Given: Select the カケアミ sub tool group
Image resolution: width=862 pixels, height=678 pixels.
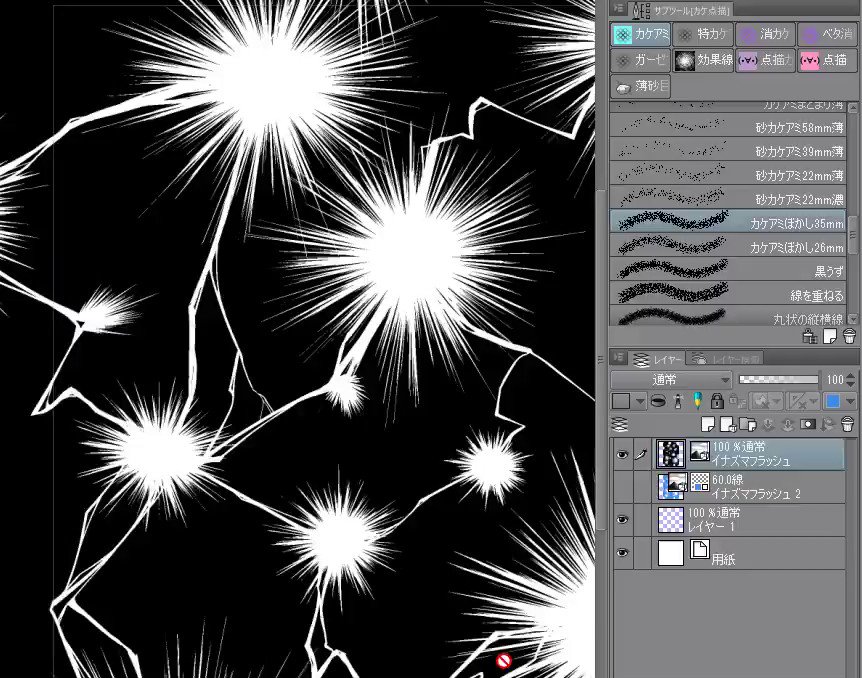Looking at the screenshot, I should tap(640, 35).
